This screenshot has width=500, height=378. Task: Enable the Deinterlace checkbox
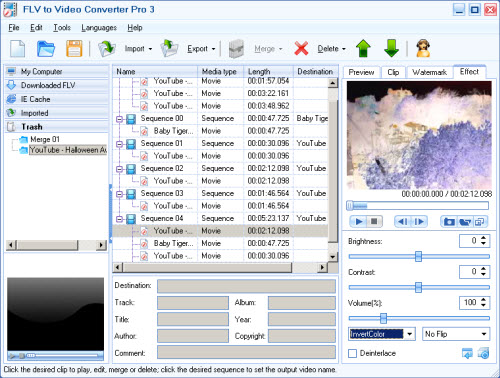352,353
